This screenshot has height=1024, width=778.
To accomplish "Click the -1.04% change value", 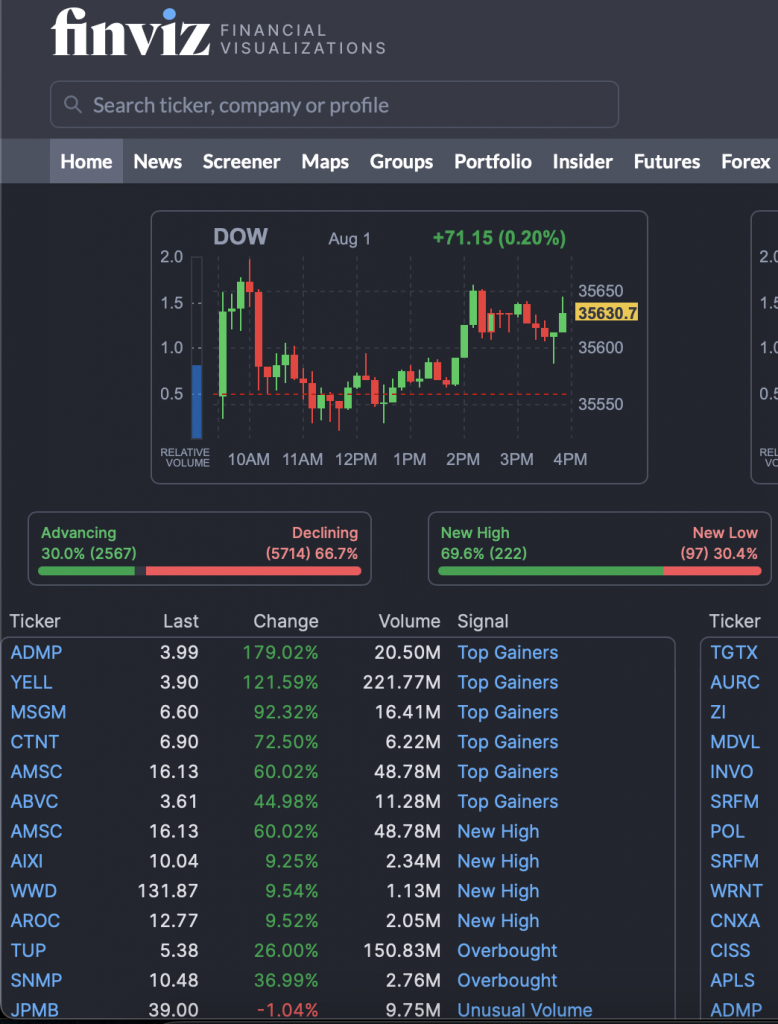I will point(287,1010).
